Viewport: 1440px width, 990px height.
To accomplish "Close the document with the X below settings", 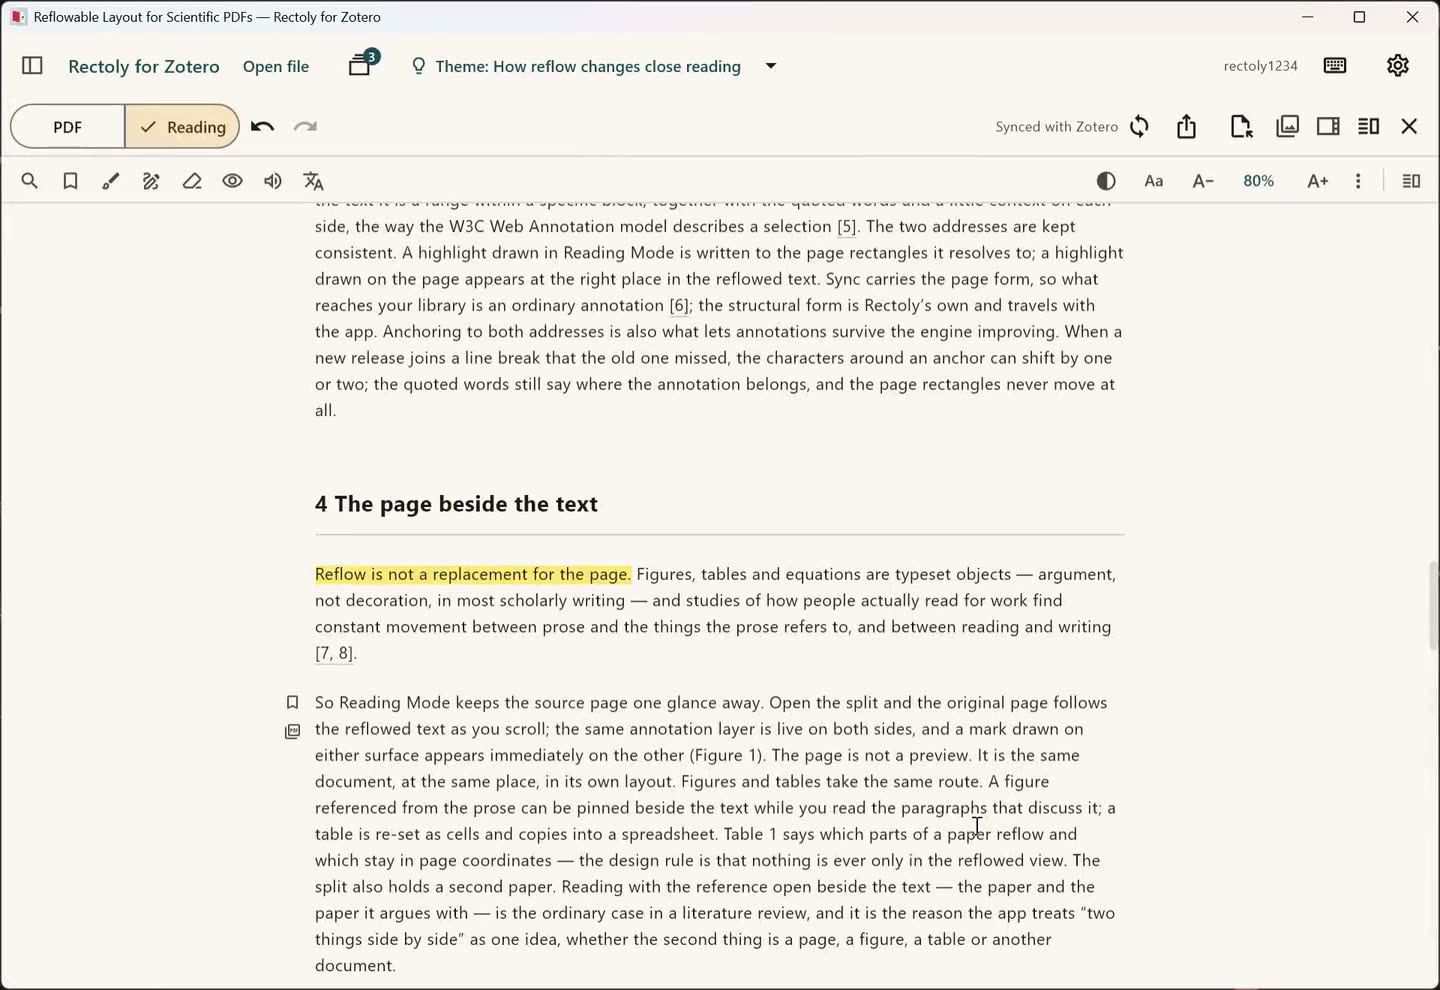I will tap(1410, 126).
